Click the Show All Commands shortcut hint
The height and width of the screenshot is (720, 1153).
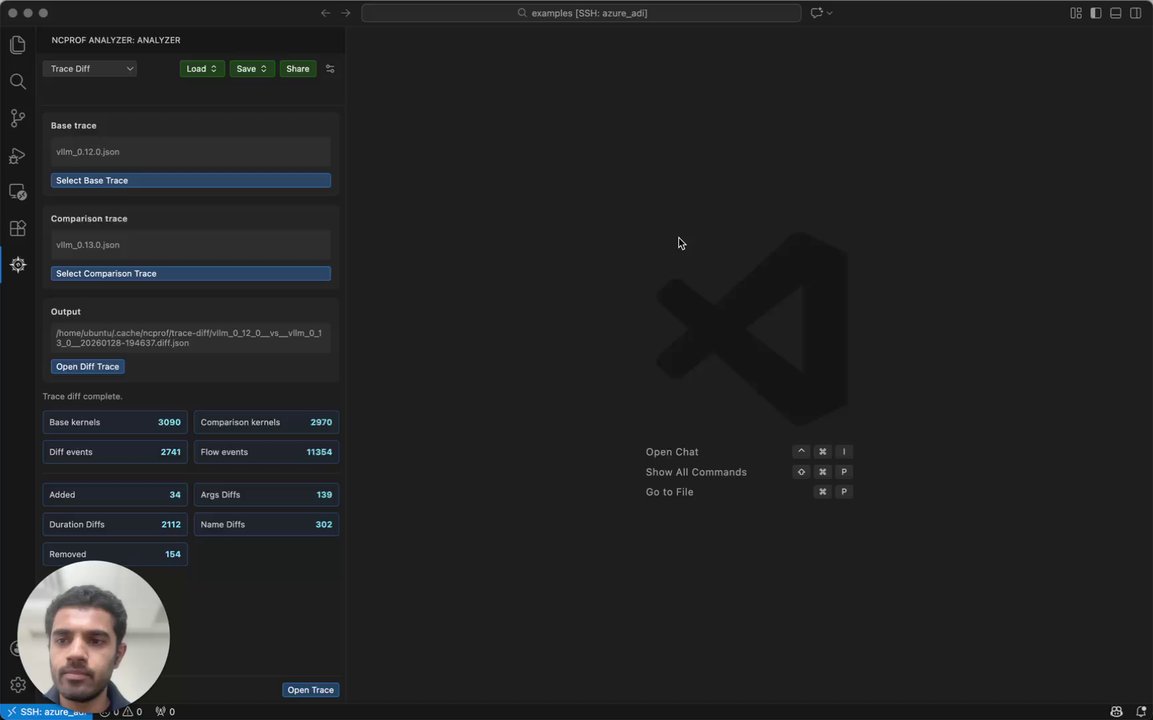pos(696,472)
